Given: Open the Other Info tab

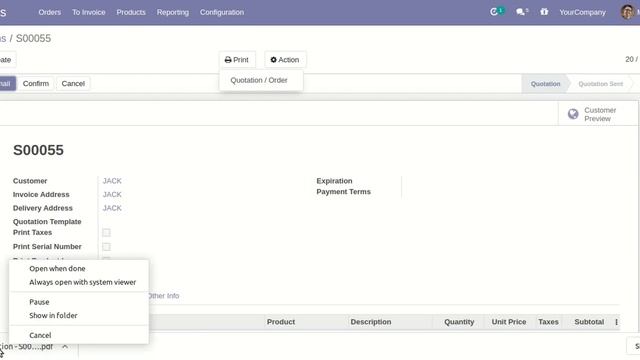Looking at the screenshot, I should point(163,296).
